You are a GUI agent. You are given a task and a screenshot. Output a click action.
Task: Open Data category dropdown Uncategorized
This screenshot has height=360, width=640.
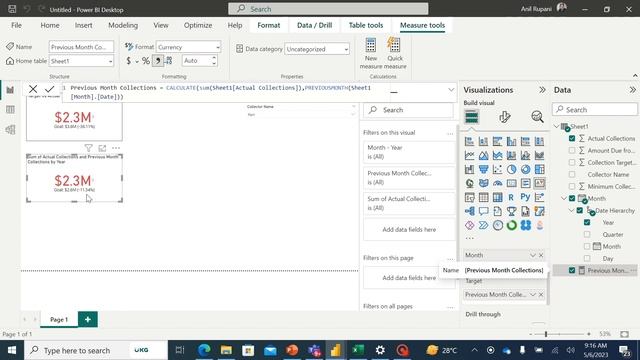pyautogui.click(x=317, y=49)
